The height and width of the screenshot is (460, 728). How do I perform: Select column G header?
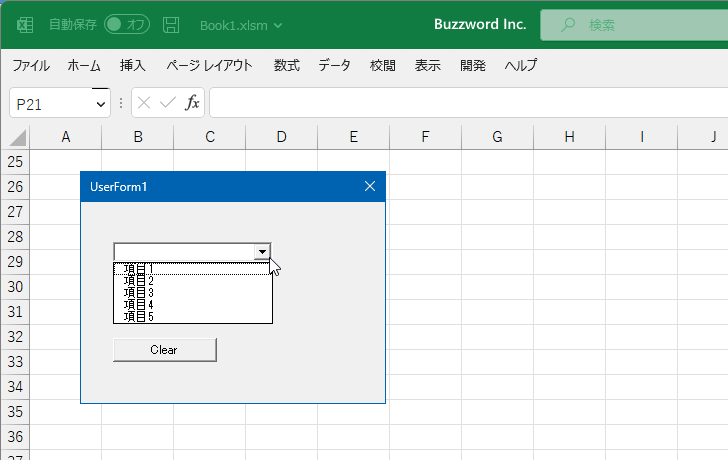[x=497, y=137]
